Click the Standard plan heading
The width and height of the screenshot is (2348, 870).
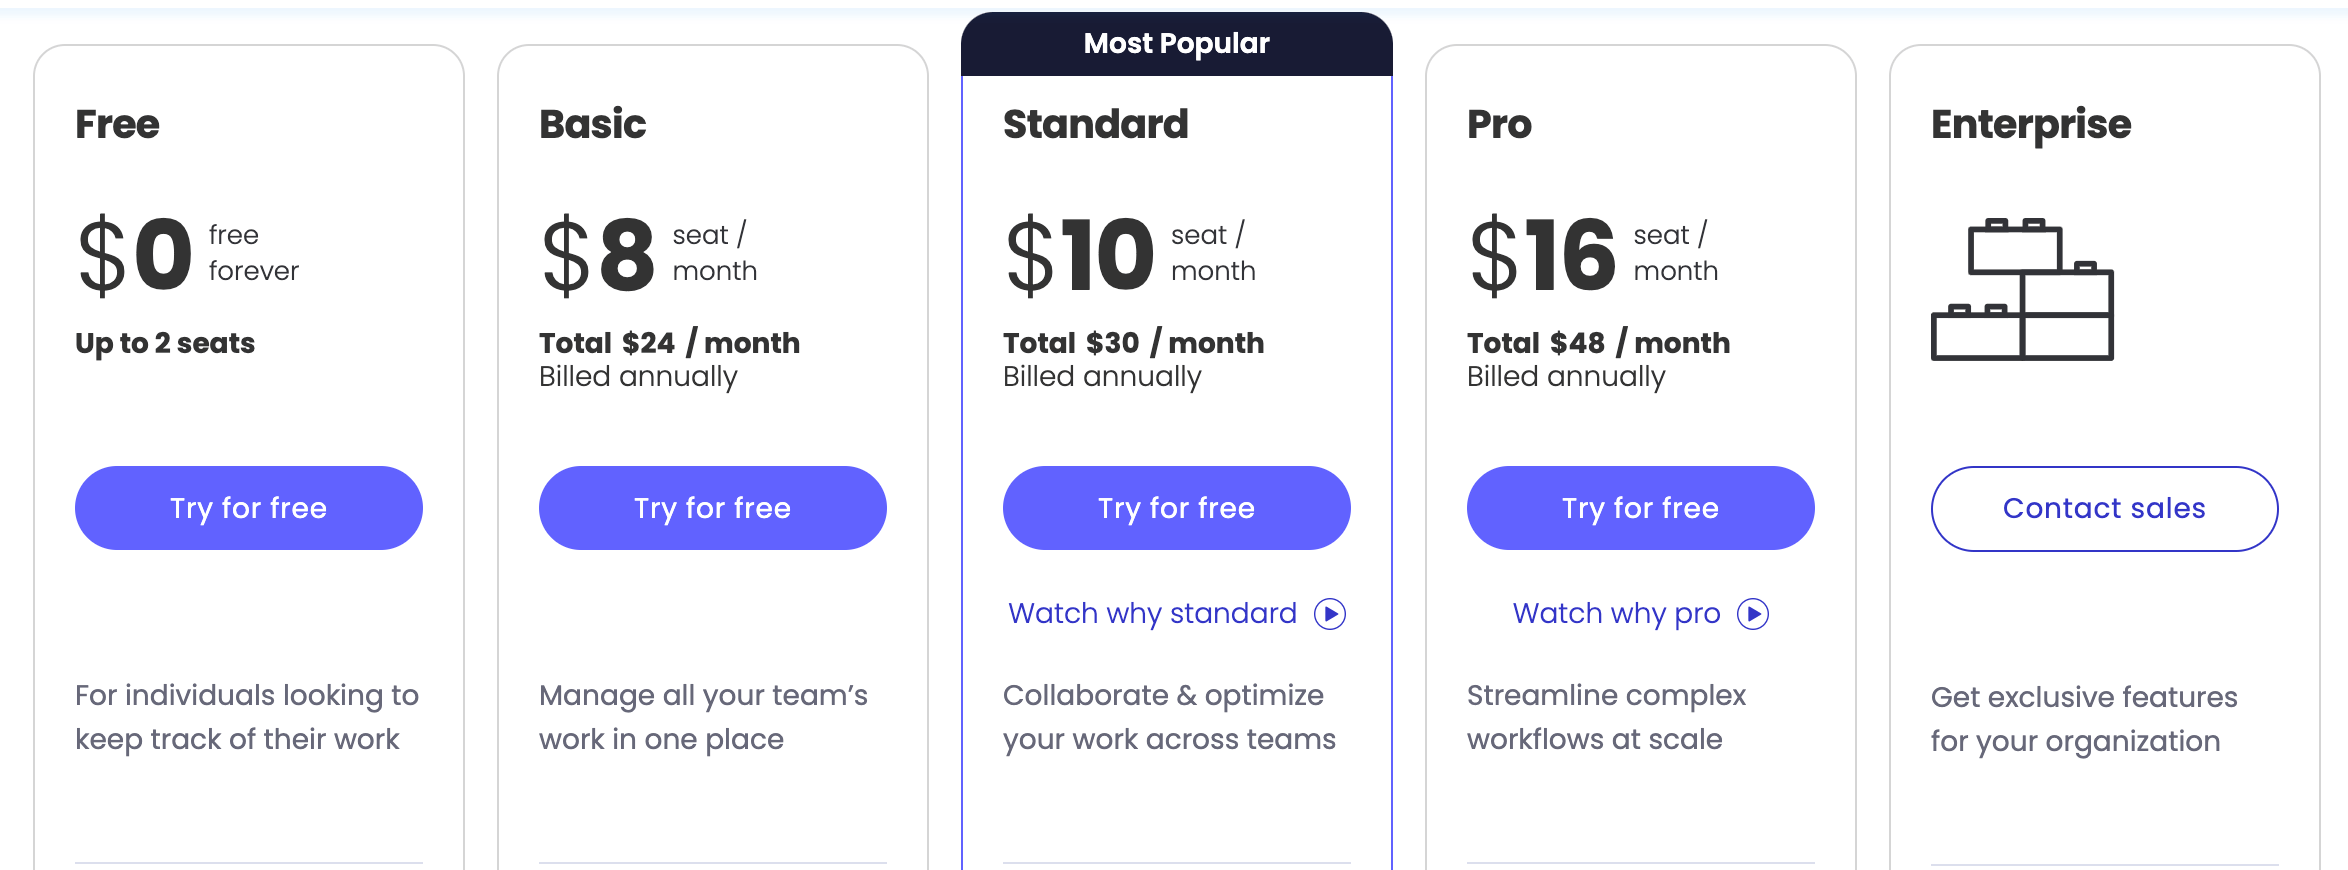coord(1096,124)
